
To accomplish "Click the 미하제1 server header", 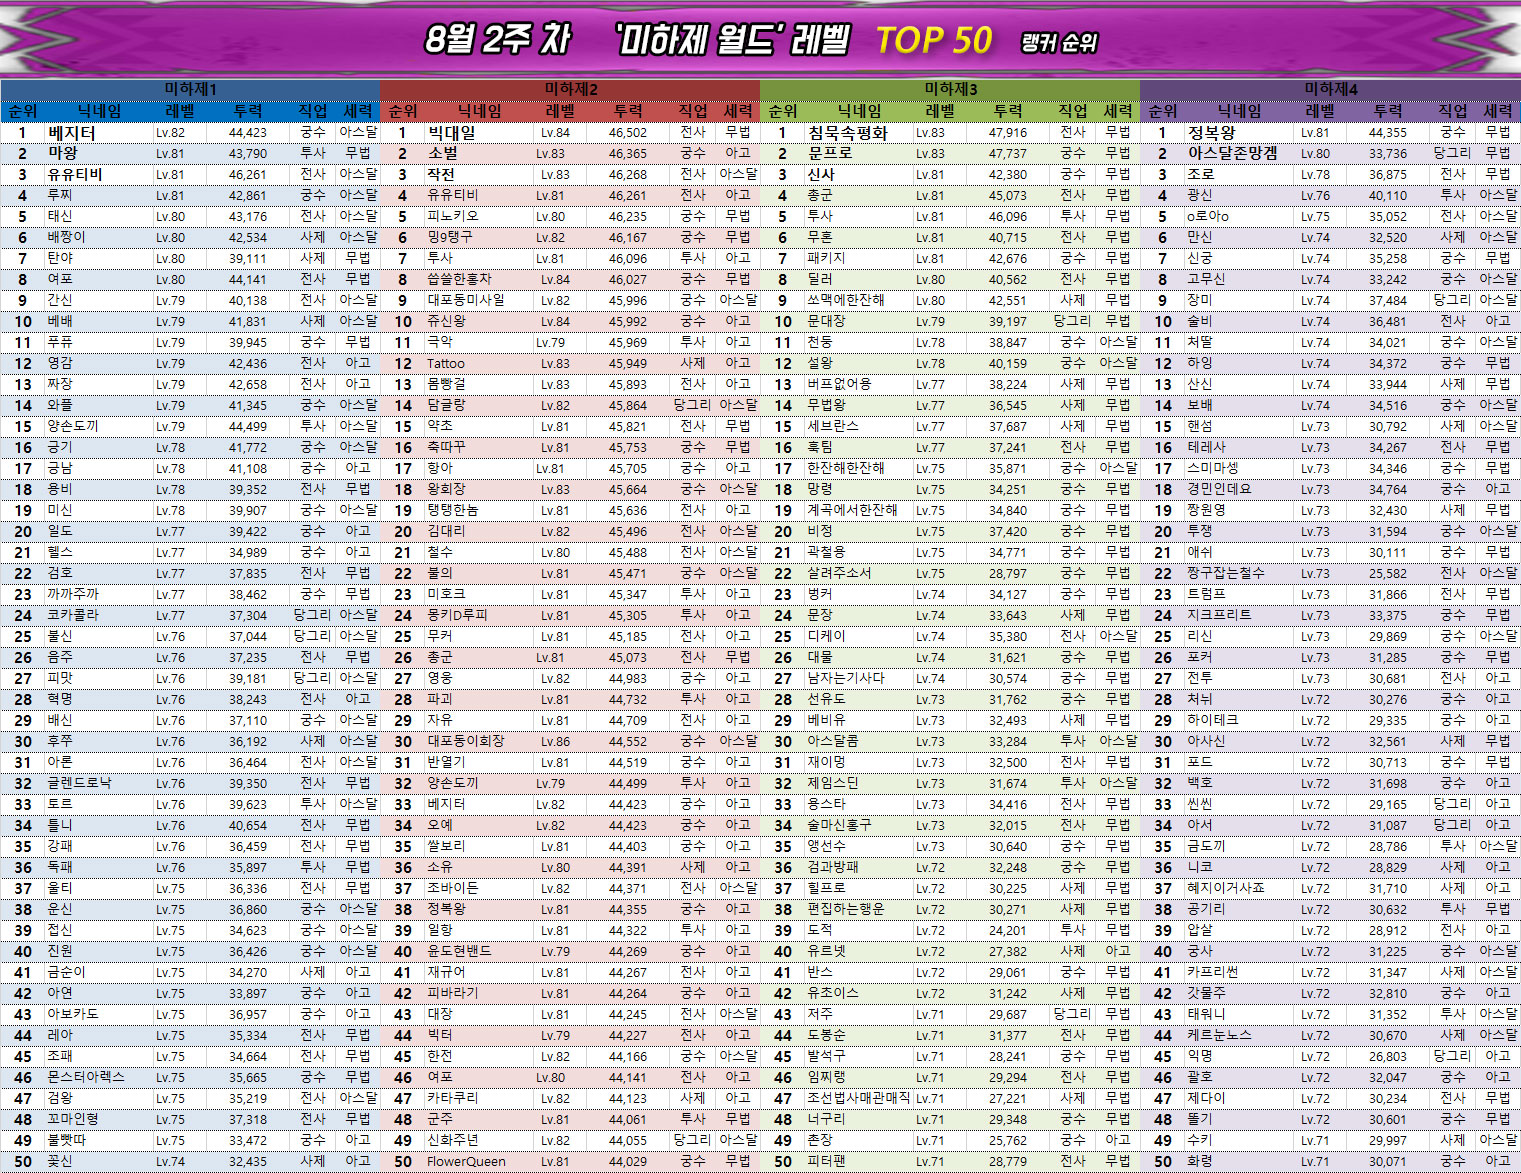I will (x=190, y=89).
